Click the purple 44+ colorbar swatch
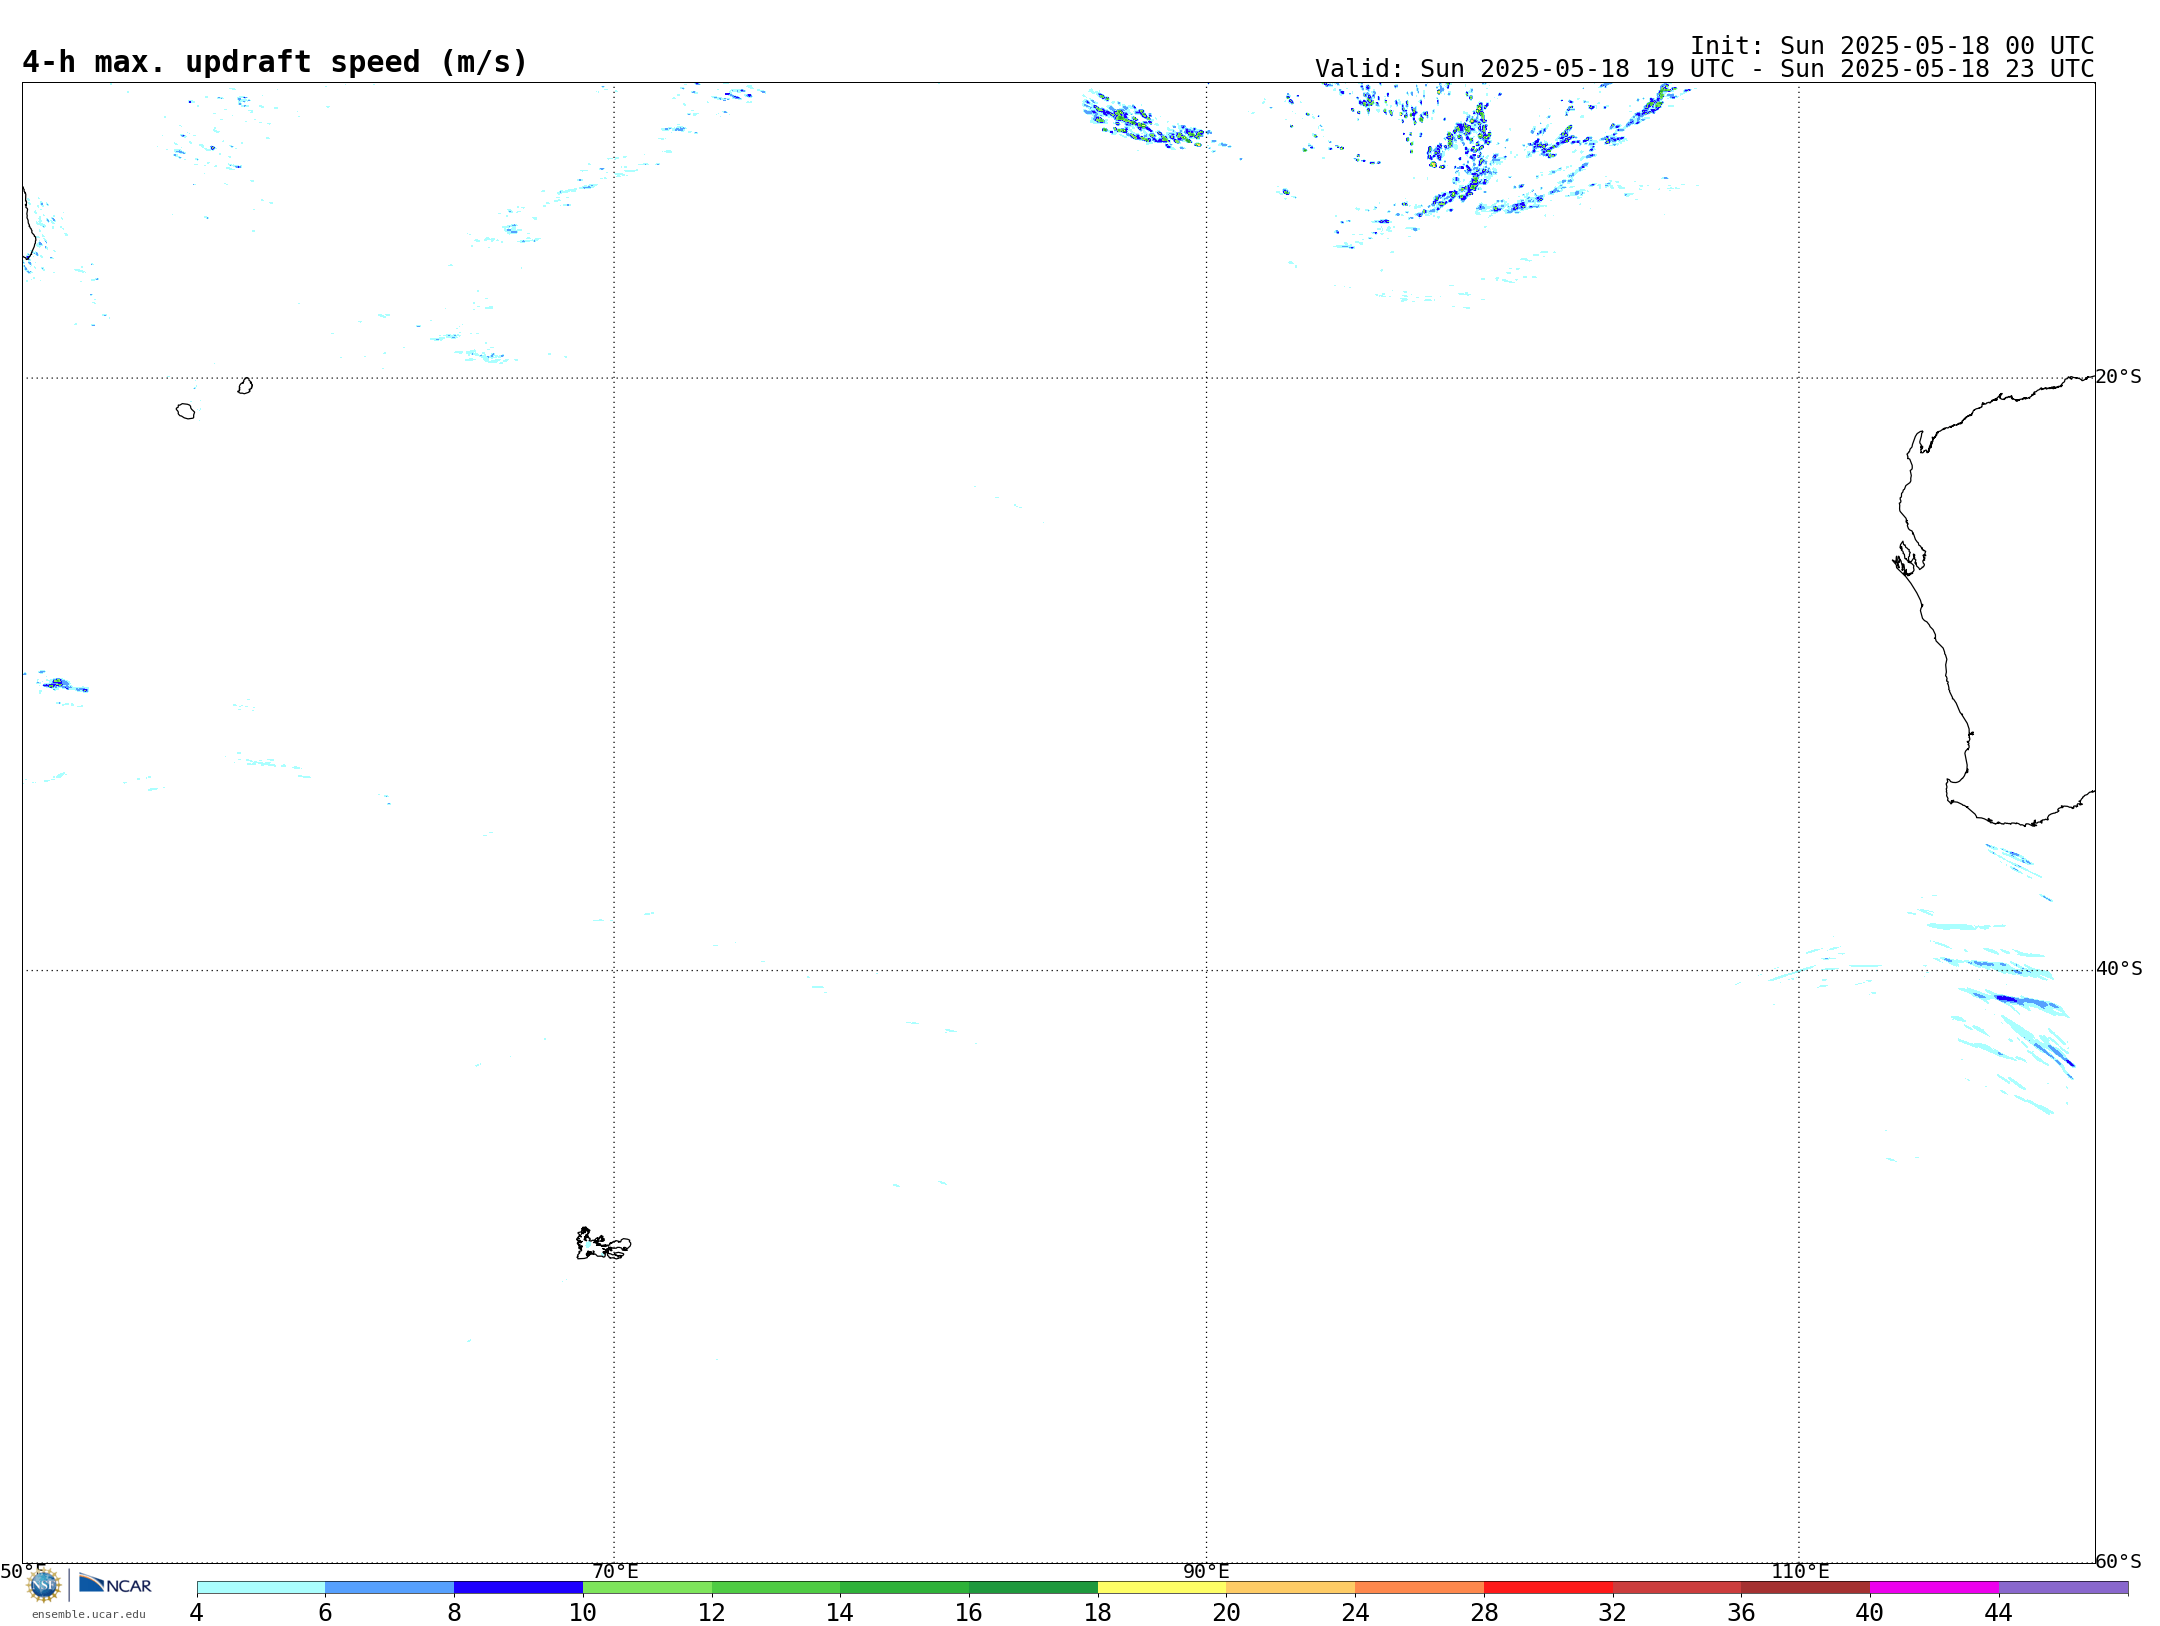 coord(2064,1587)
